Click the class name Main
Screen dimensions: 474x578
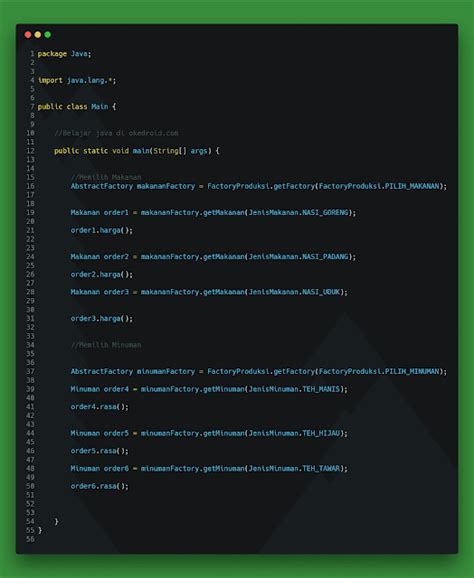pyautogui.click(x=100, y=107)
